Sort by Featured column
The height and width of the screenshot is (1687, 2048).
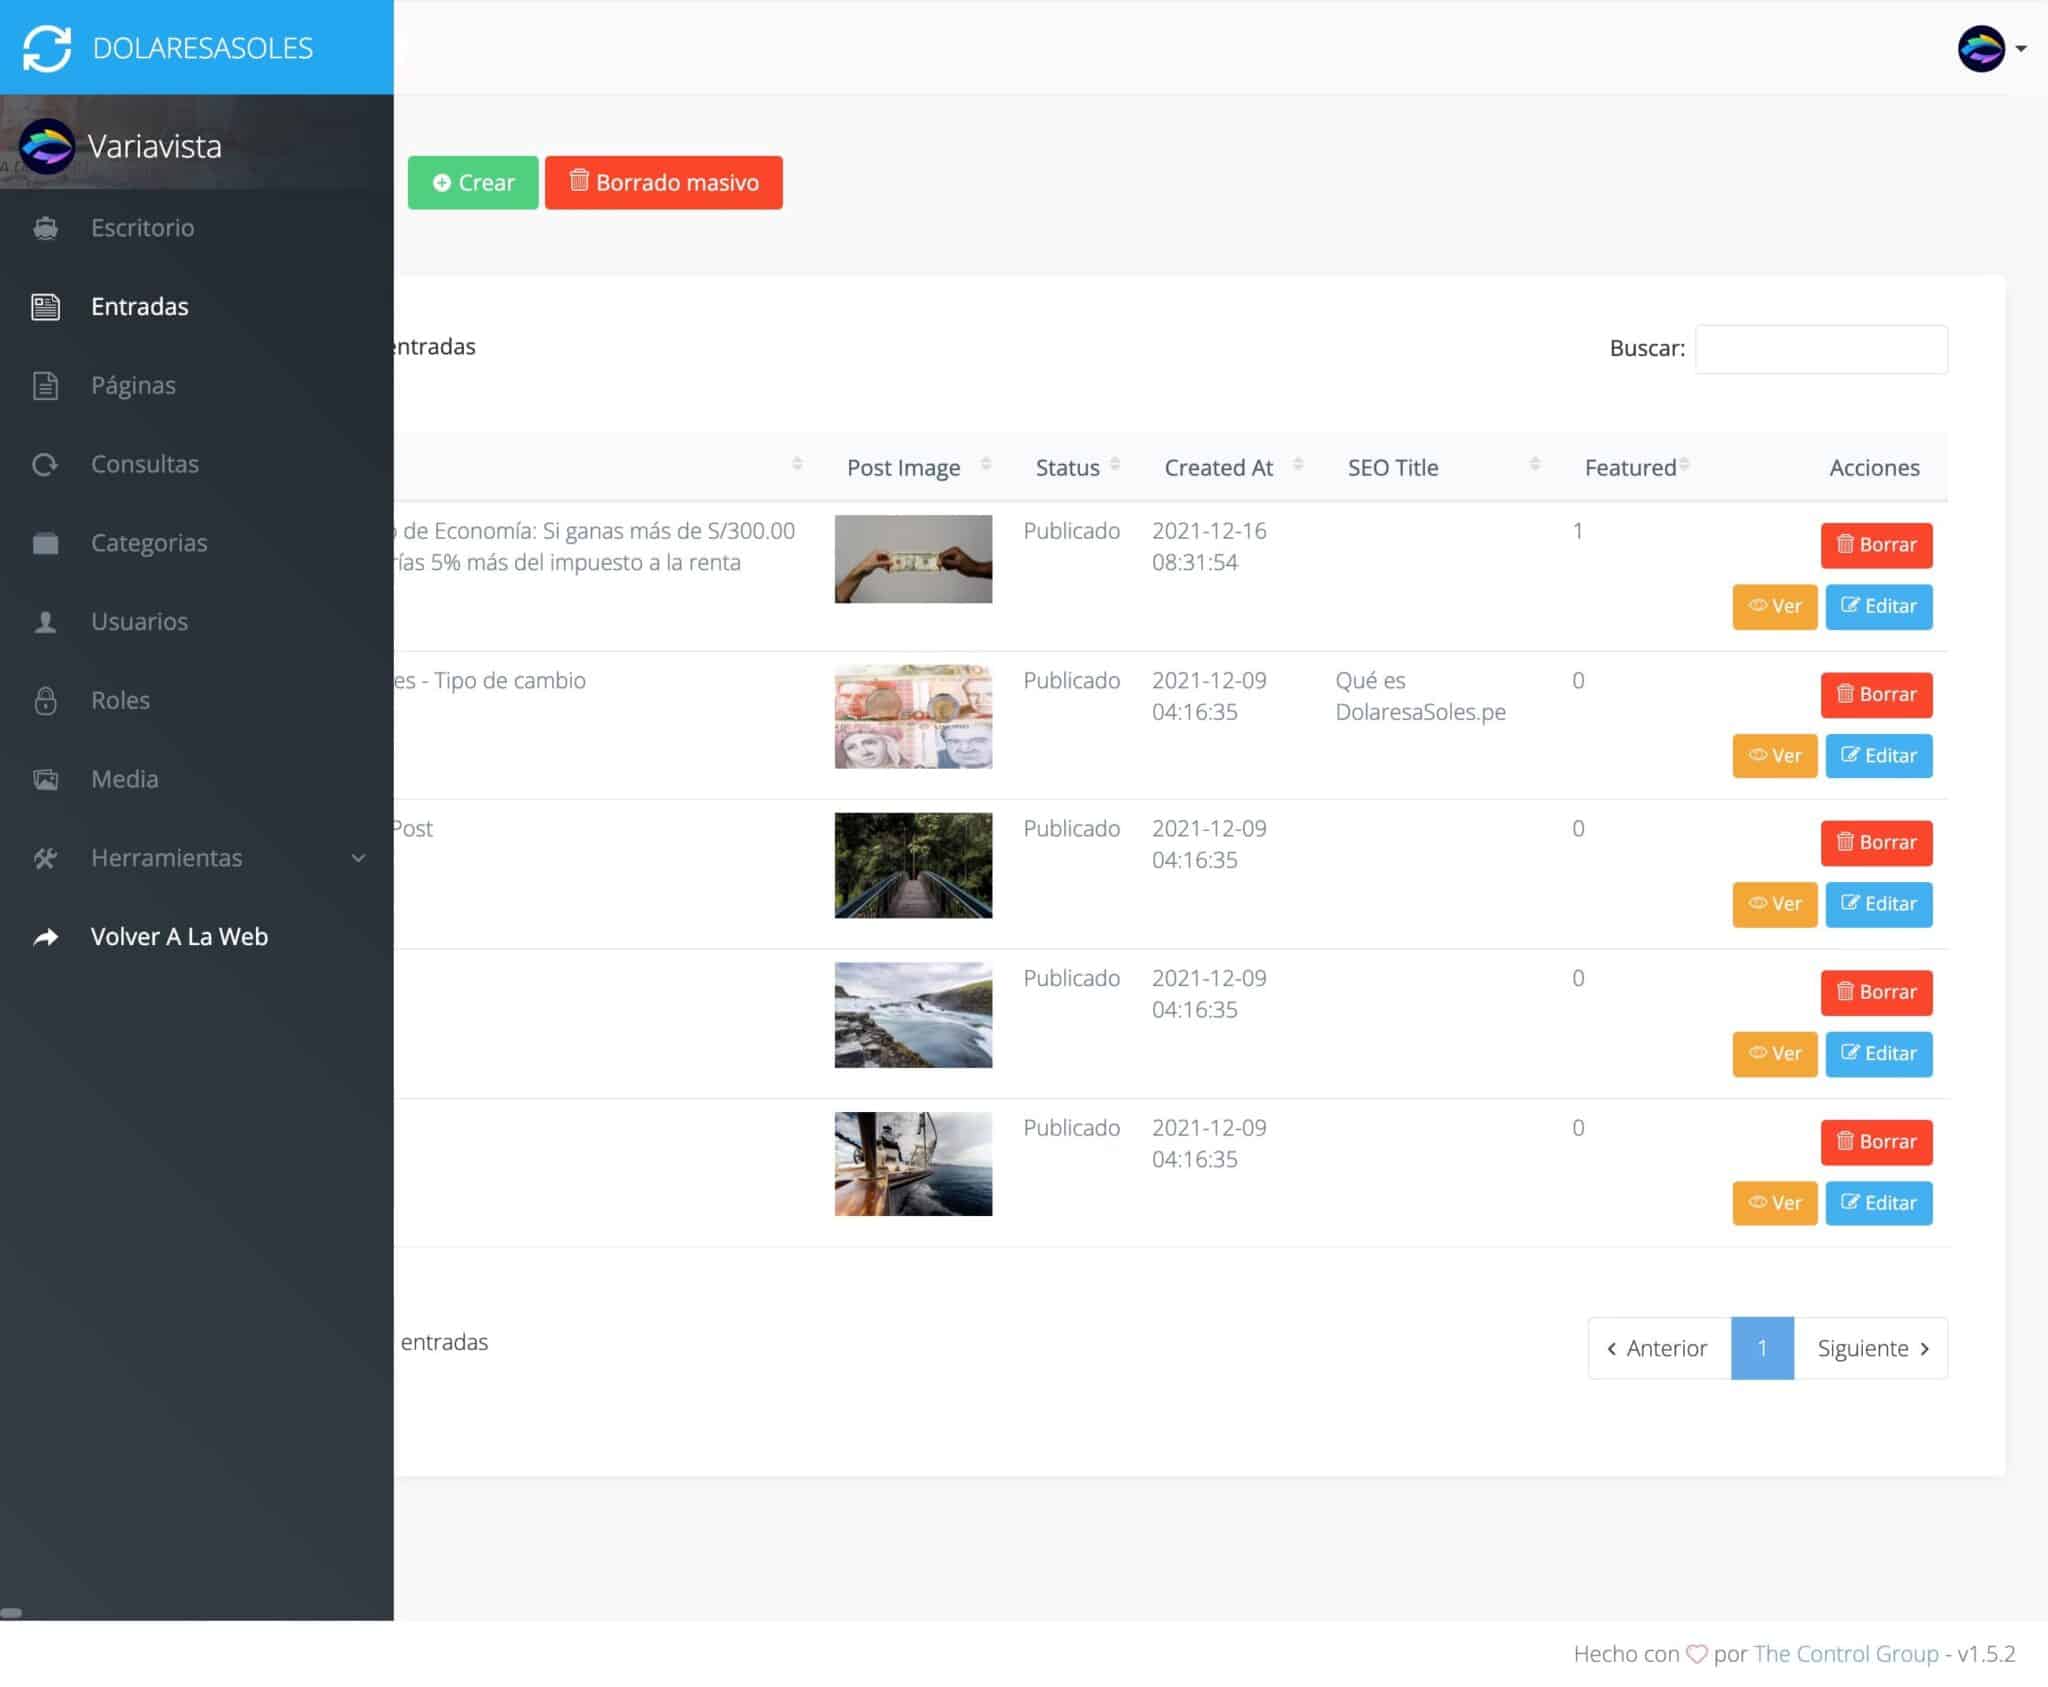(1684, 464)
